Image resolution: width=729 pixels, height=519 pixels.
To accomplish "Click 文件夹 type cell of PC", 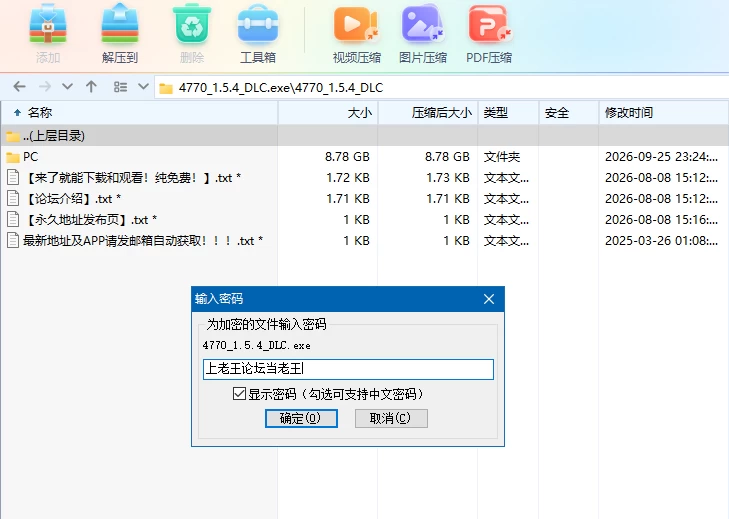I will [502, 157].
